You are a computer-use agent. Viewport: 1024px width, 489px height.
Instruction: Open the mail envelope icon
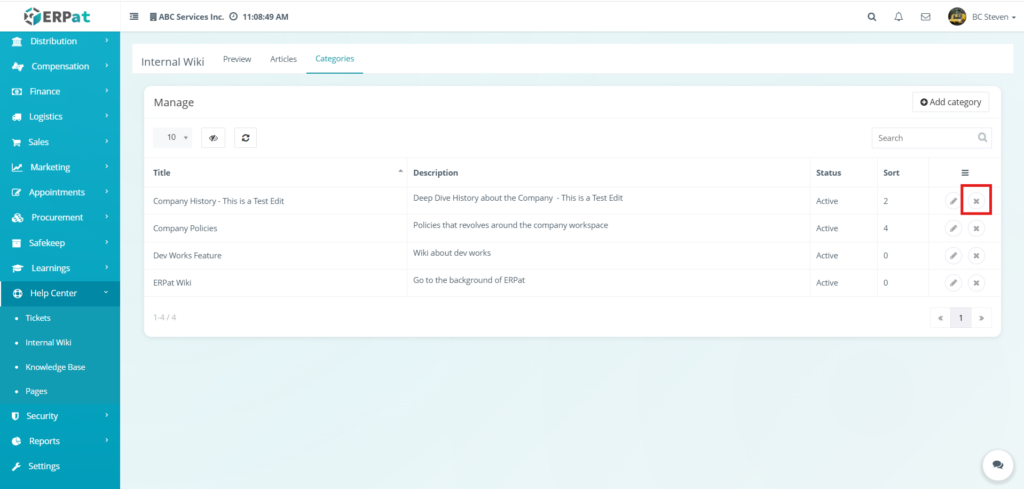925,17
